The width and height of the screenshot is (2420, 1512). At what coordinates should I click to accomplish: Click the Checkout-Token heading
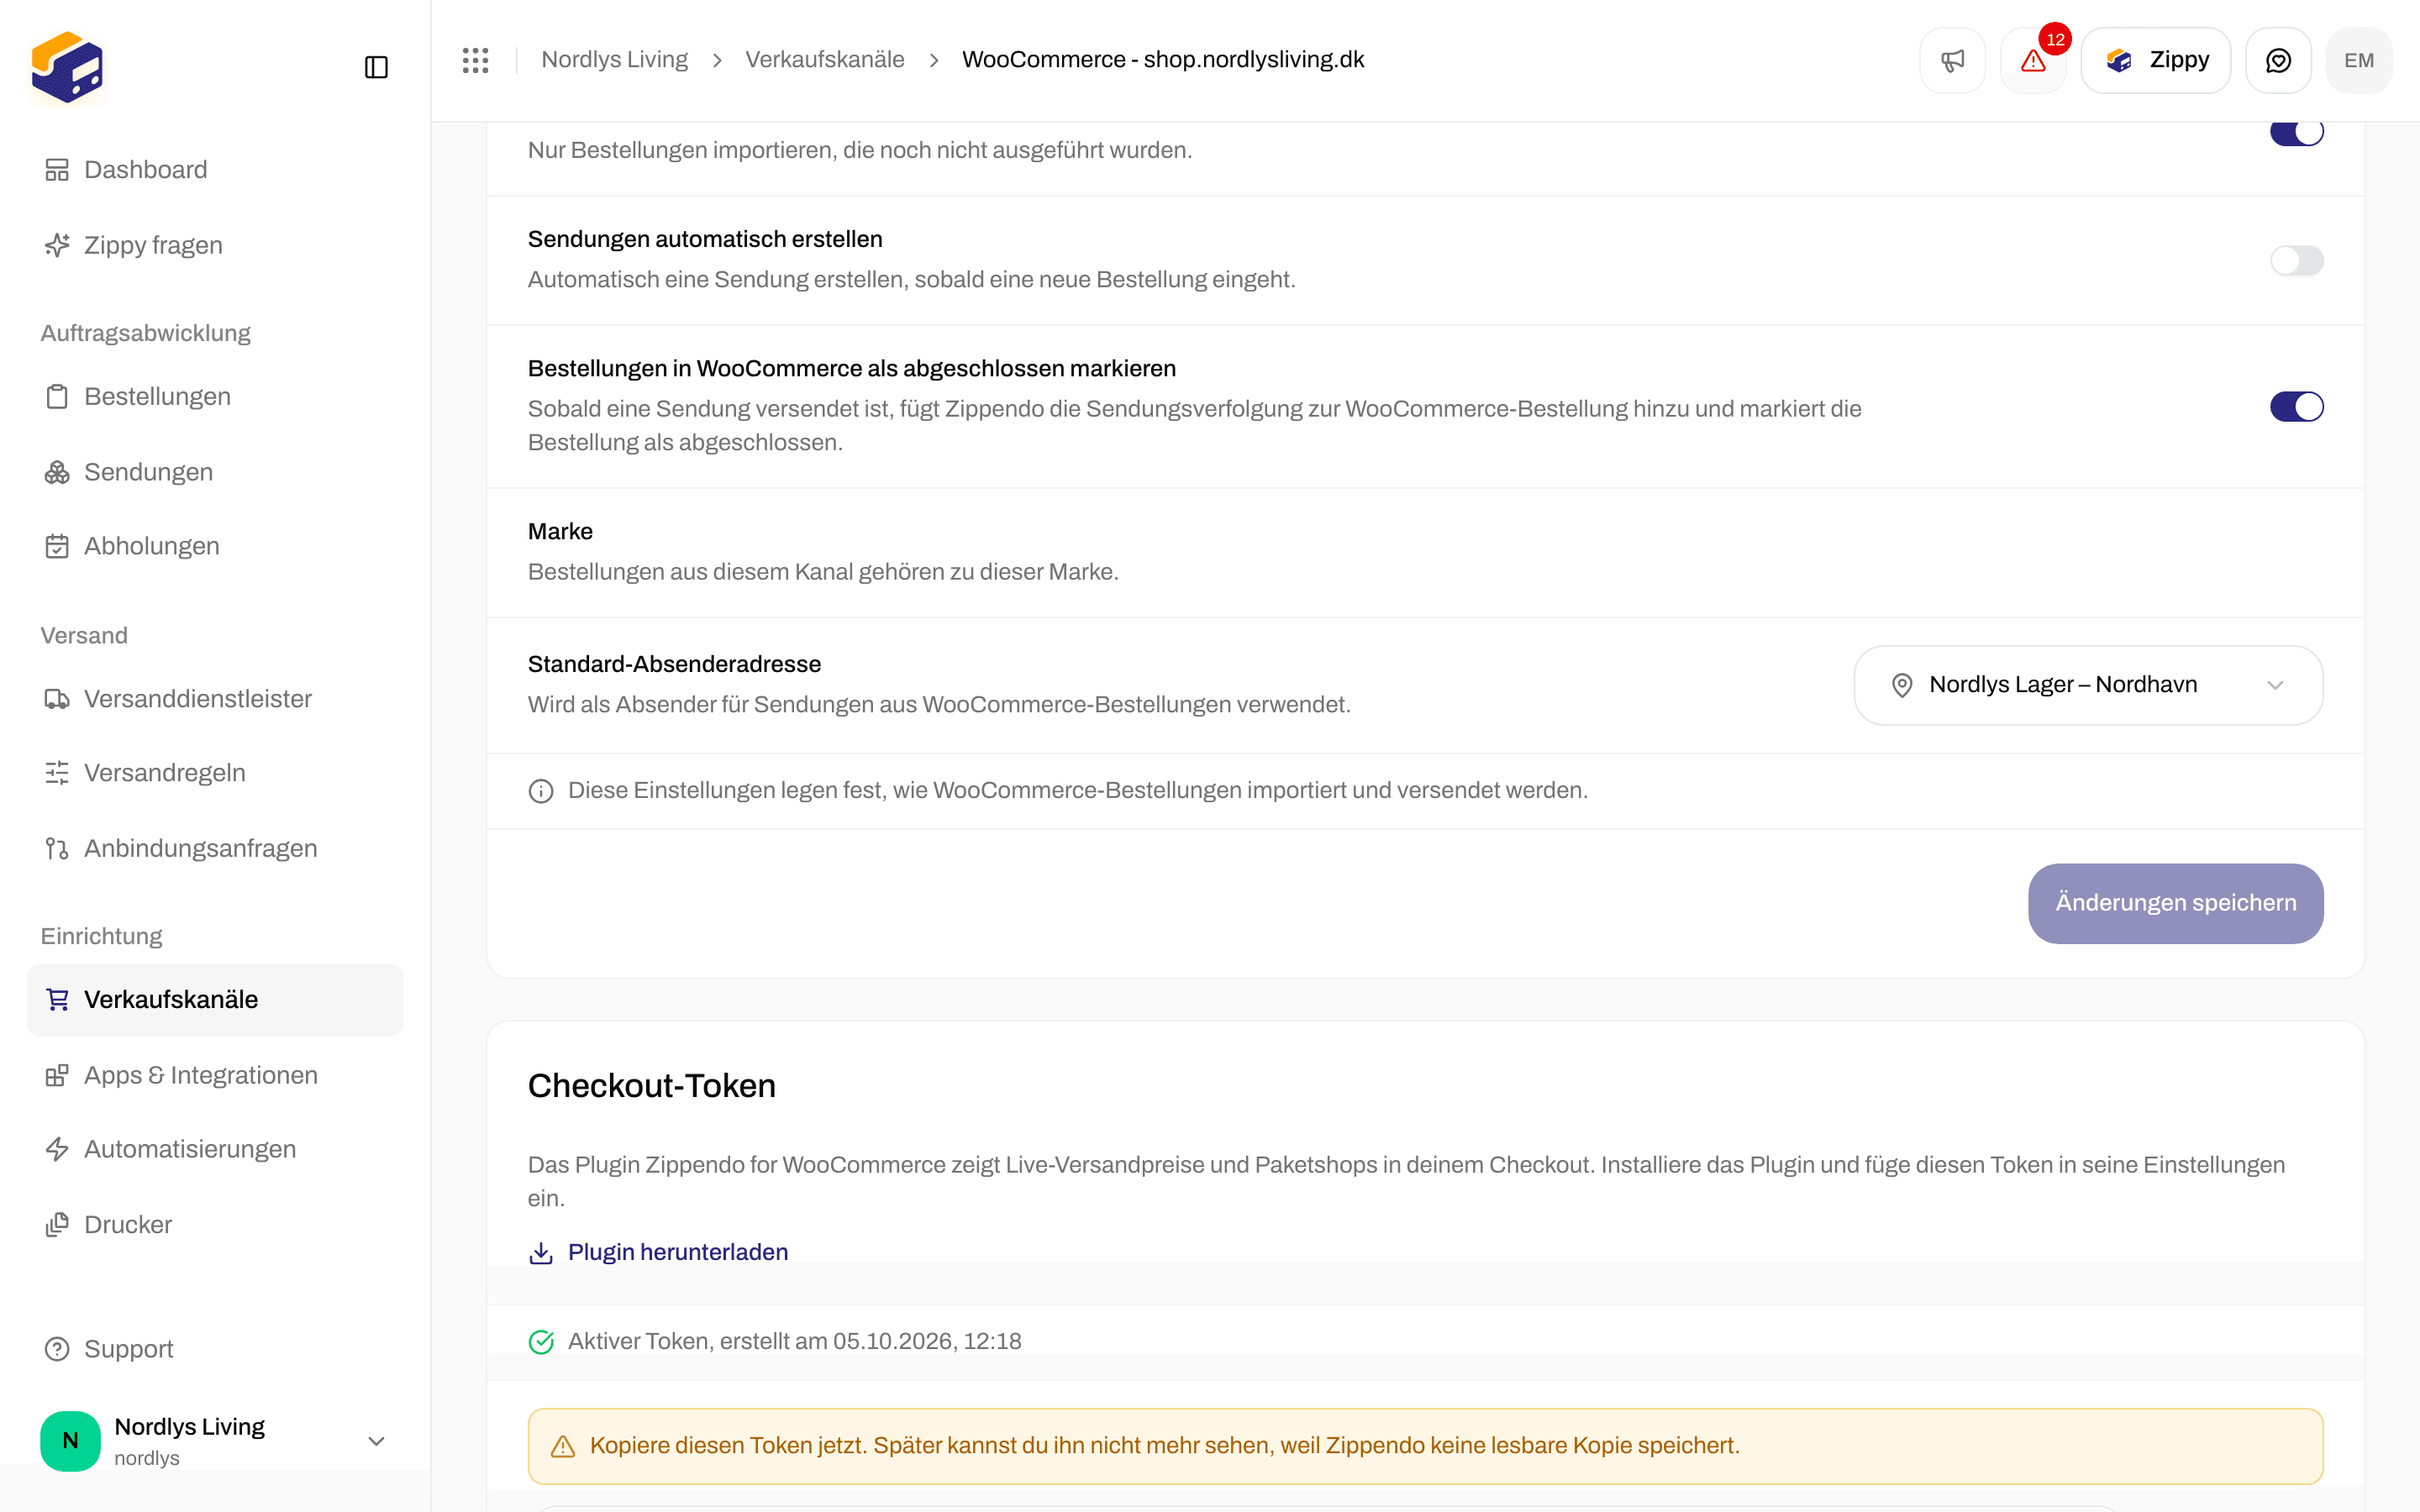coord(651,1086)
